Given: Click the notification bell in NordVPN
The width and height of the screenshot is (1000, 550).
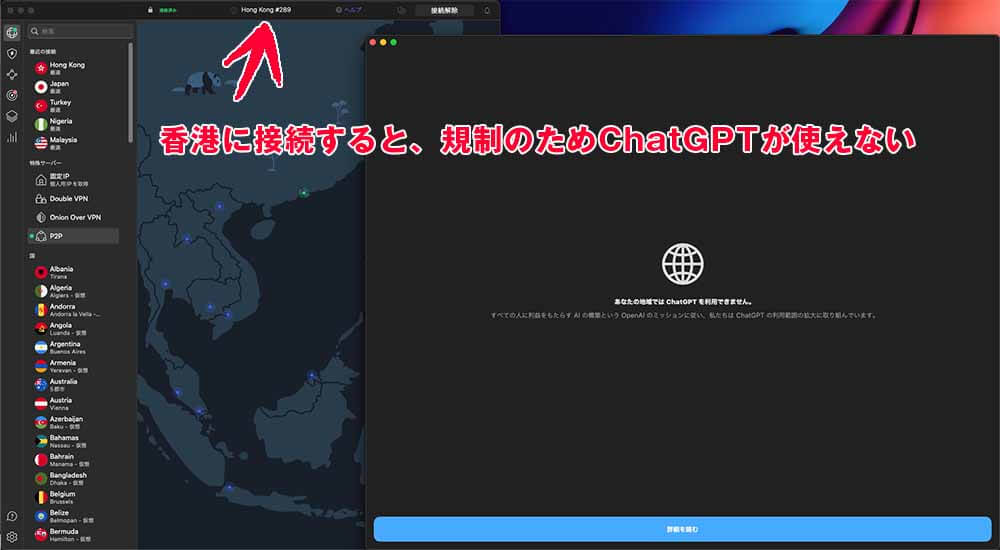Looking at the screenshot, I should coord(487,10).
